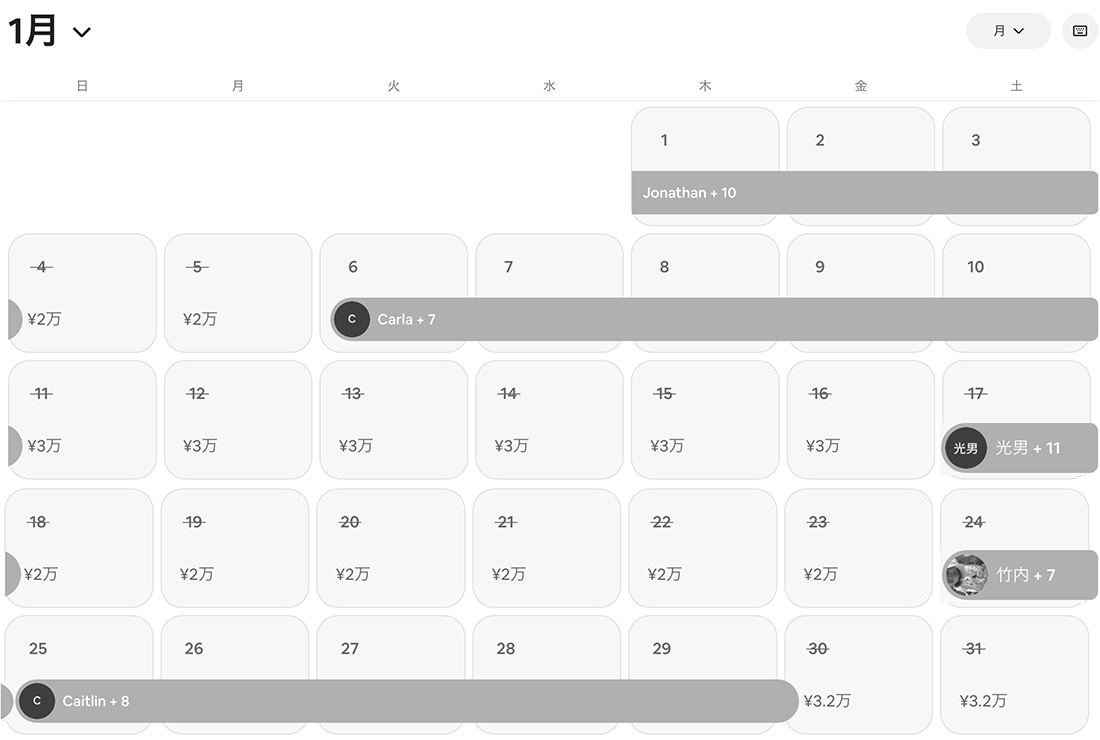Click Caitlin's guest avatar icon

pos(37,701)
